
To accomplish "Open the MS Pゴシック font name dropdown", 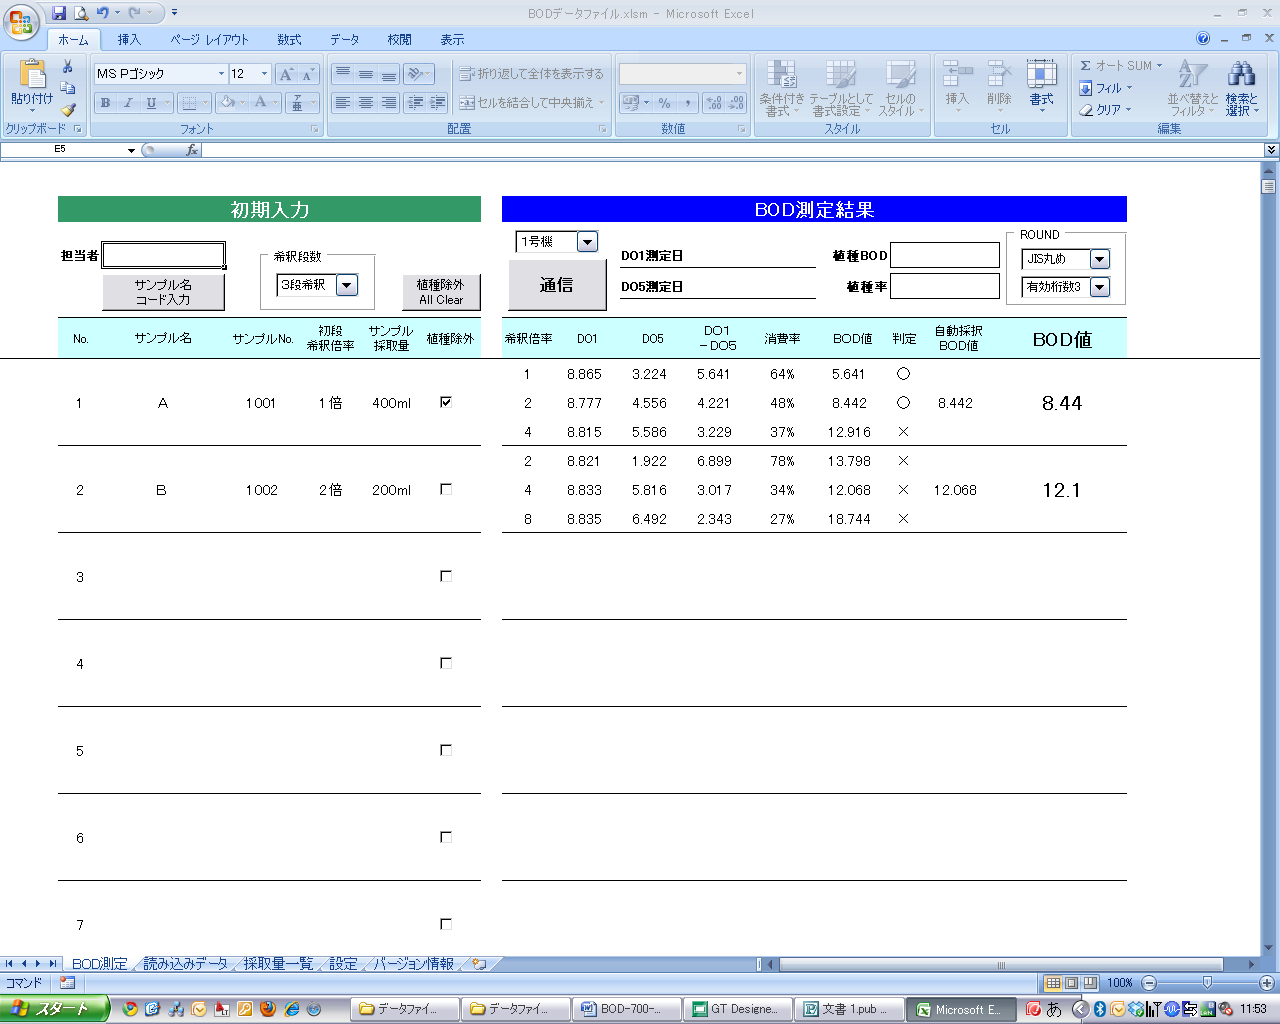I will 221,74.
